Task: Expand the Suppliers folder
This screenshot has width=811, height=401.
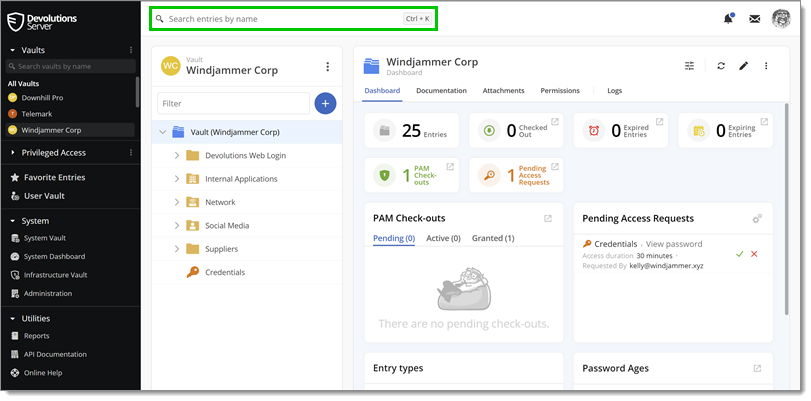Action: (176, 249)
